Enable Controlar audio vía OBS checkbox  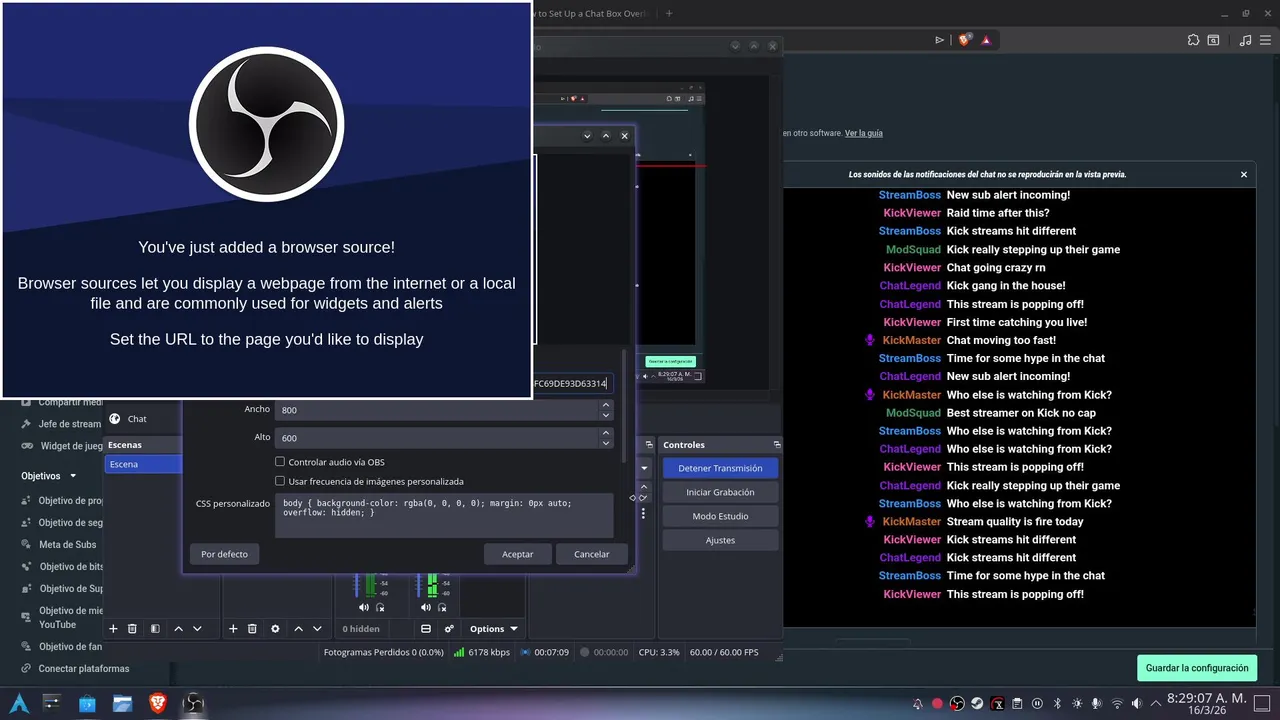(x=280, y=462)
